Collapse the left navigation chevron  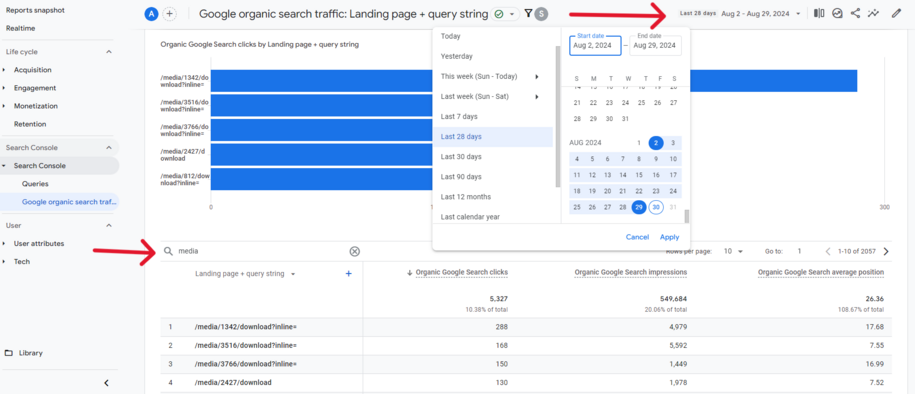106,383
